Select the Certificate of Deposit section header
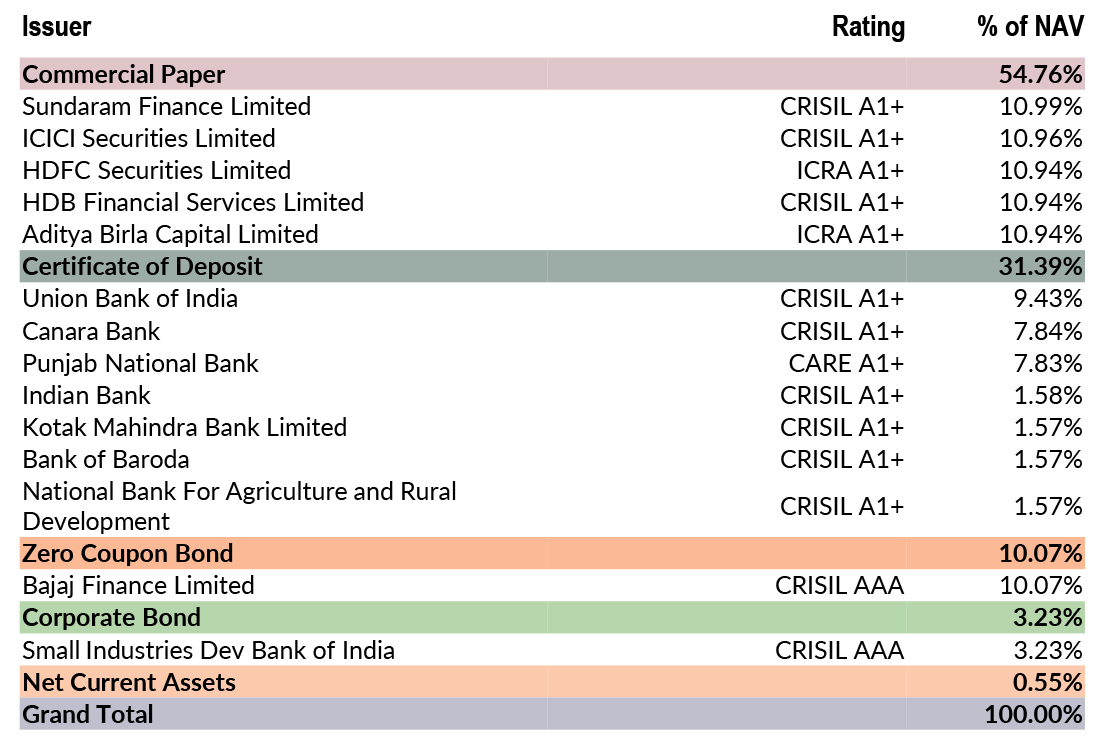 click(x=142, y=266)
